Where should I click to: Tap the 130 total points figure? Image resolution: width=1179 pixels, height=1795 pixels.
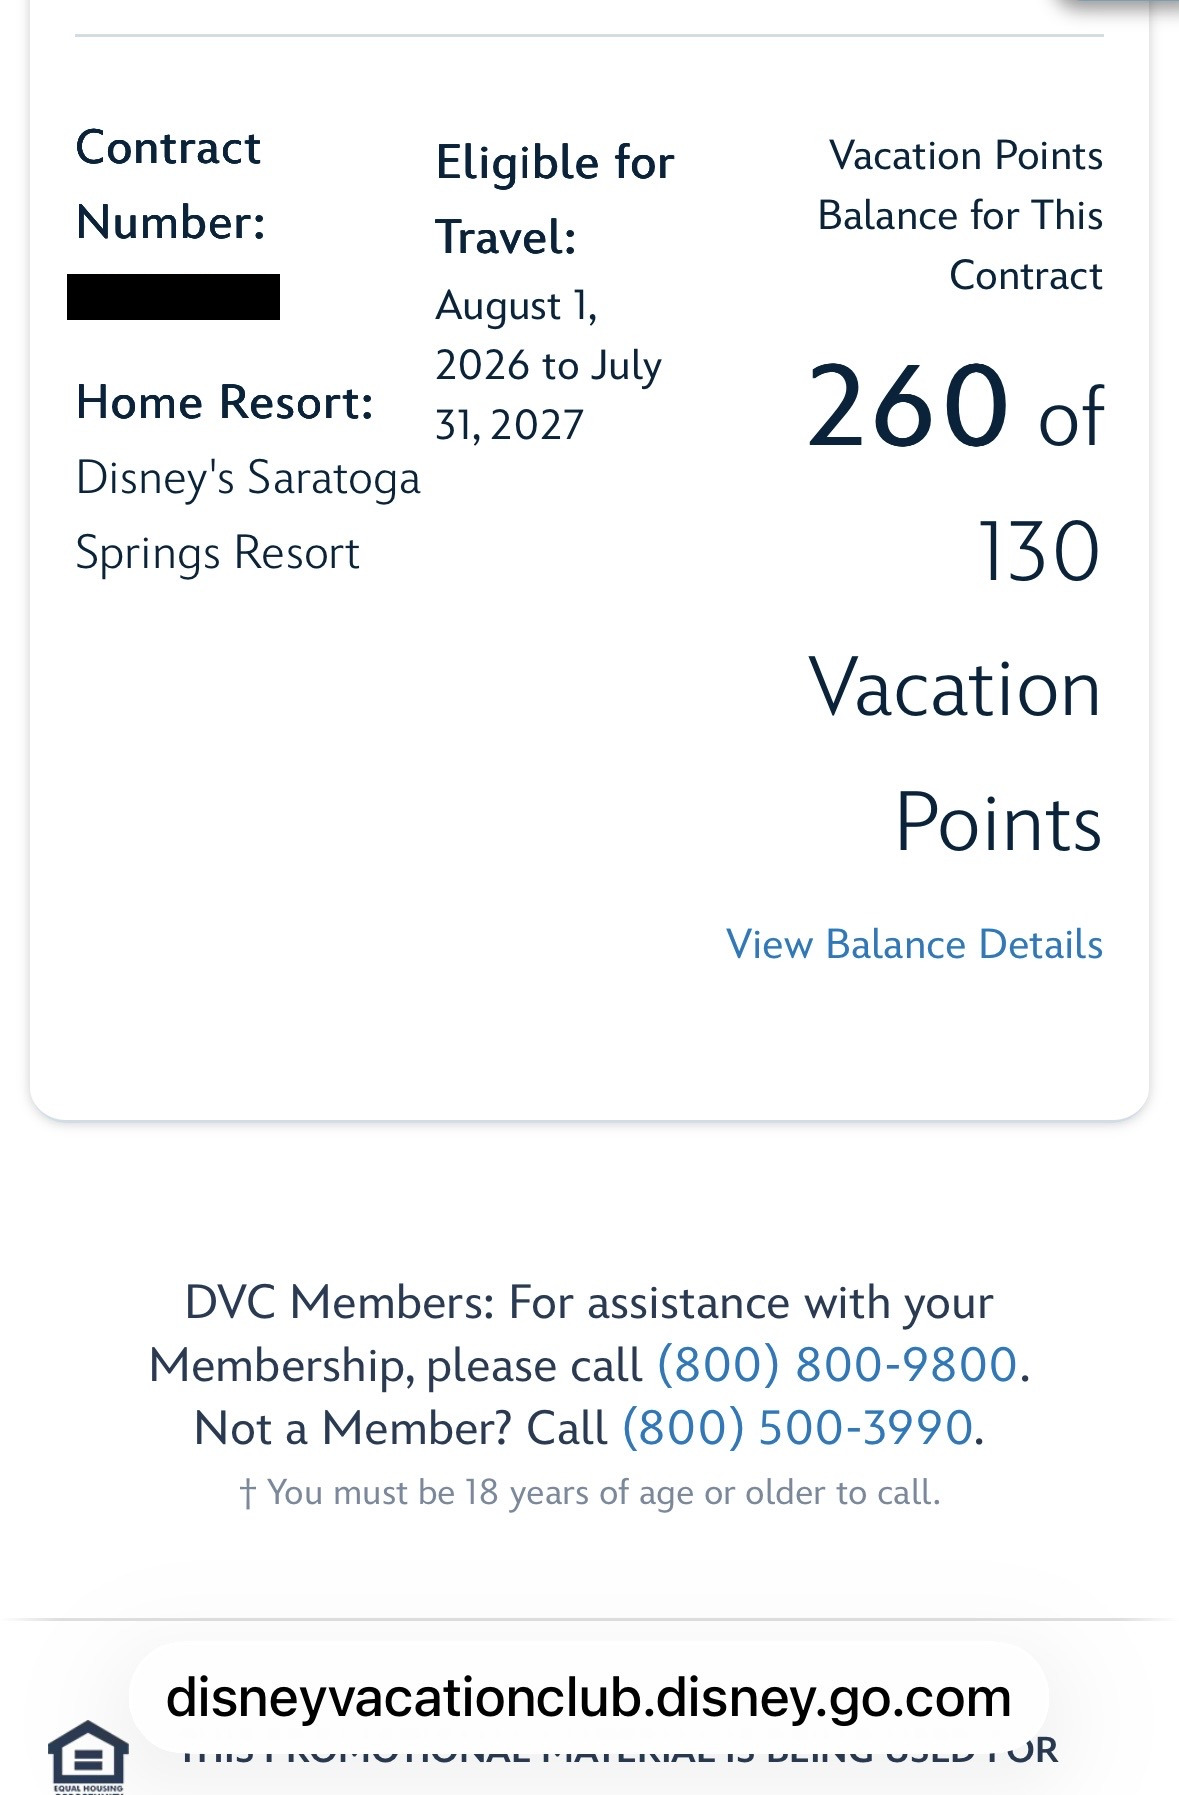click(1039, 551)
